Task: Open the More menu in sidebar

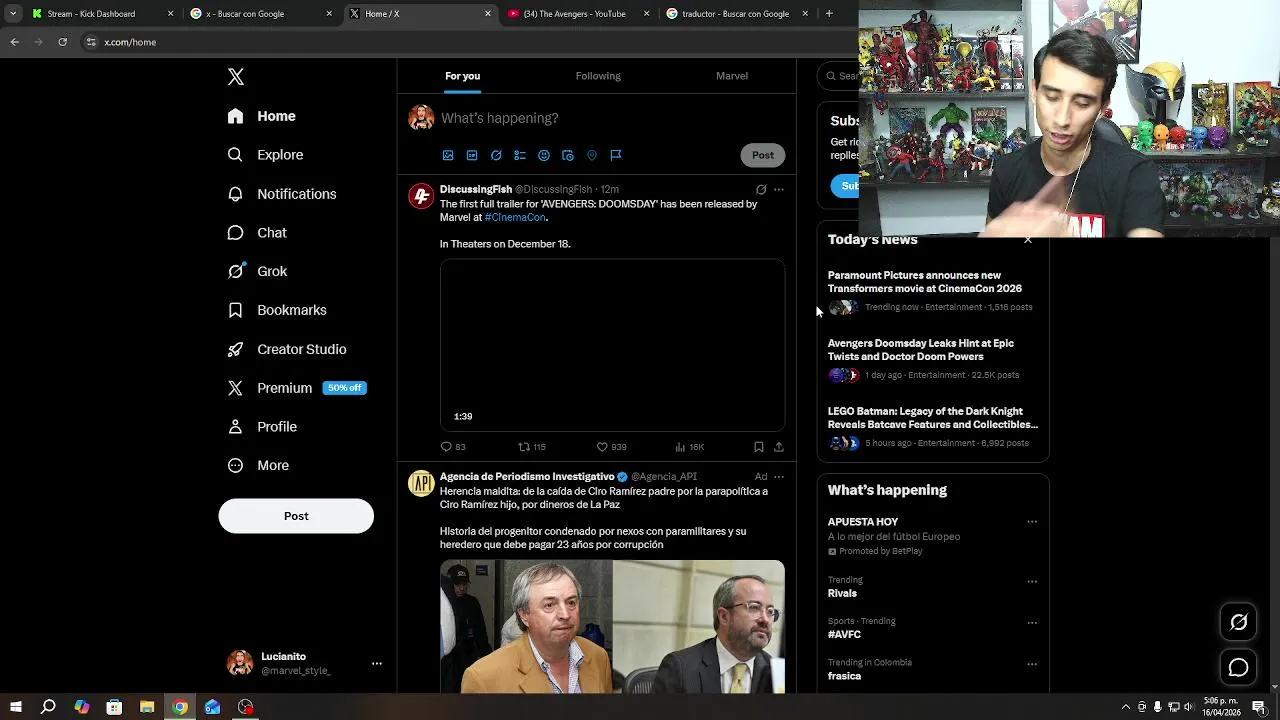Action: [258, 465]
